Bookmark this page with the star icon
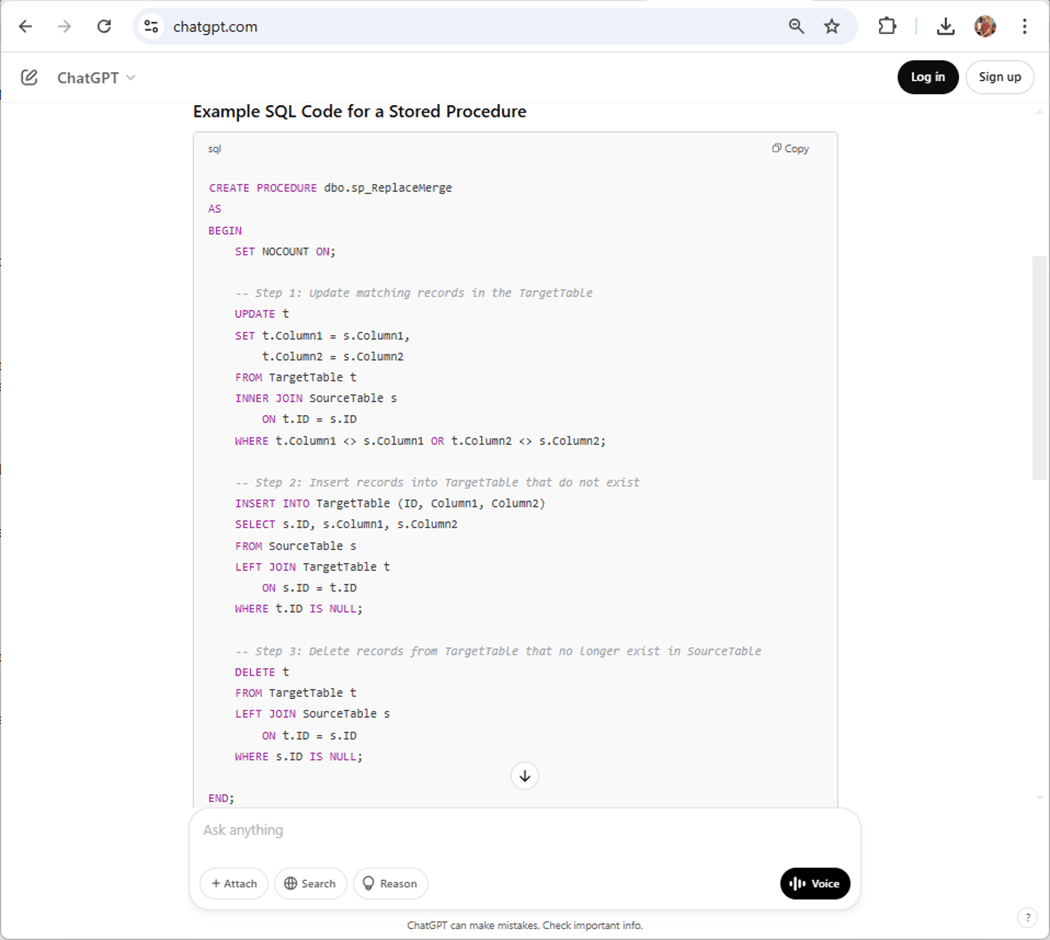This screenshot has height=940, width=1050. [832, 27]
